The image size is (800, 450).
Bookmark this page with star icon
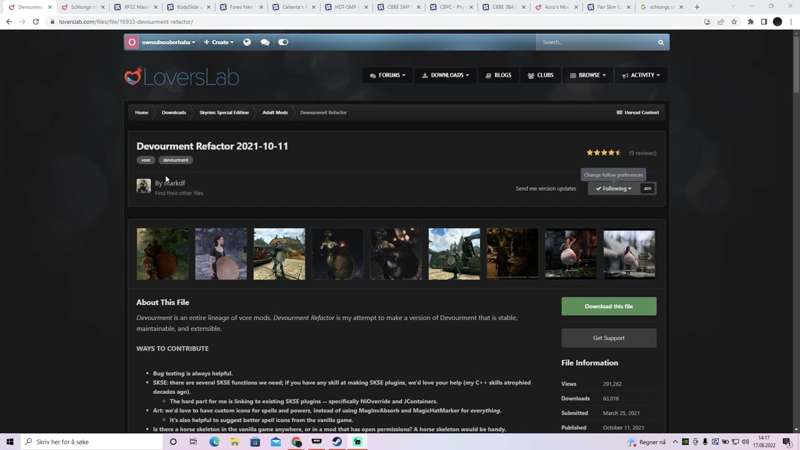[734, 21]
